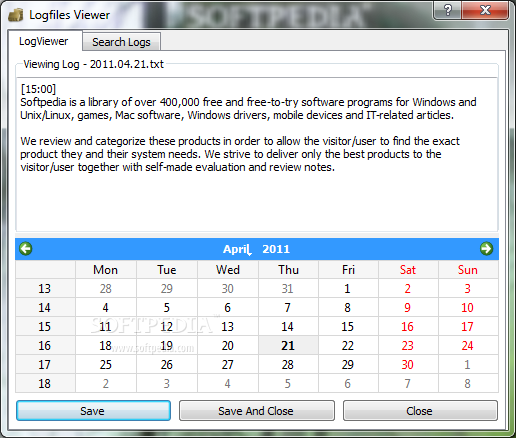This screenshot has width=516, height=438.
Task: Open the April month selector in the calendar header
Action: [x=236, y=249]
